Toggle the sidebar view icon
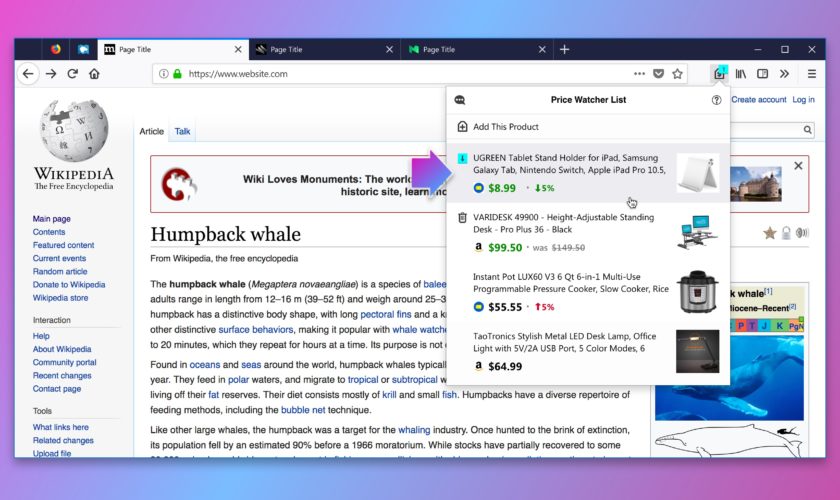The width and height of the screenshot is (840, 500). (x=762, y=73)
